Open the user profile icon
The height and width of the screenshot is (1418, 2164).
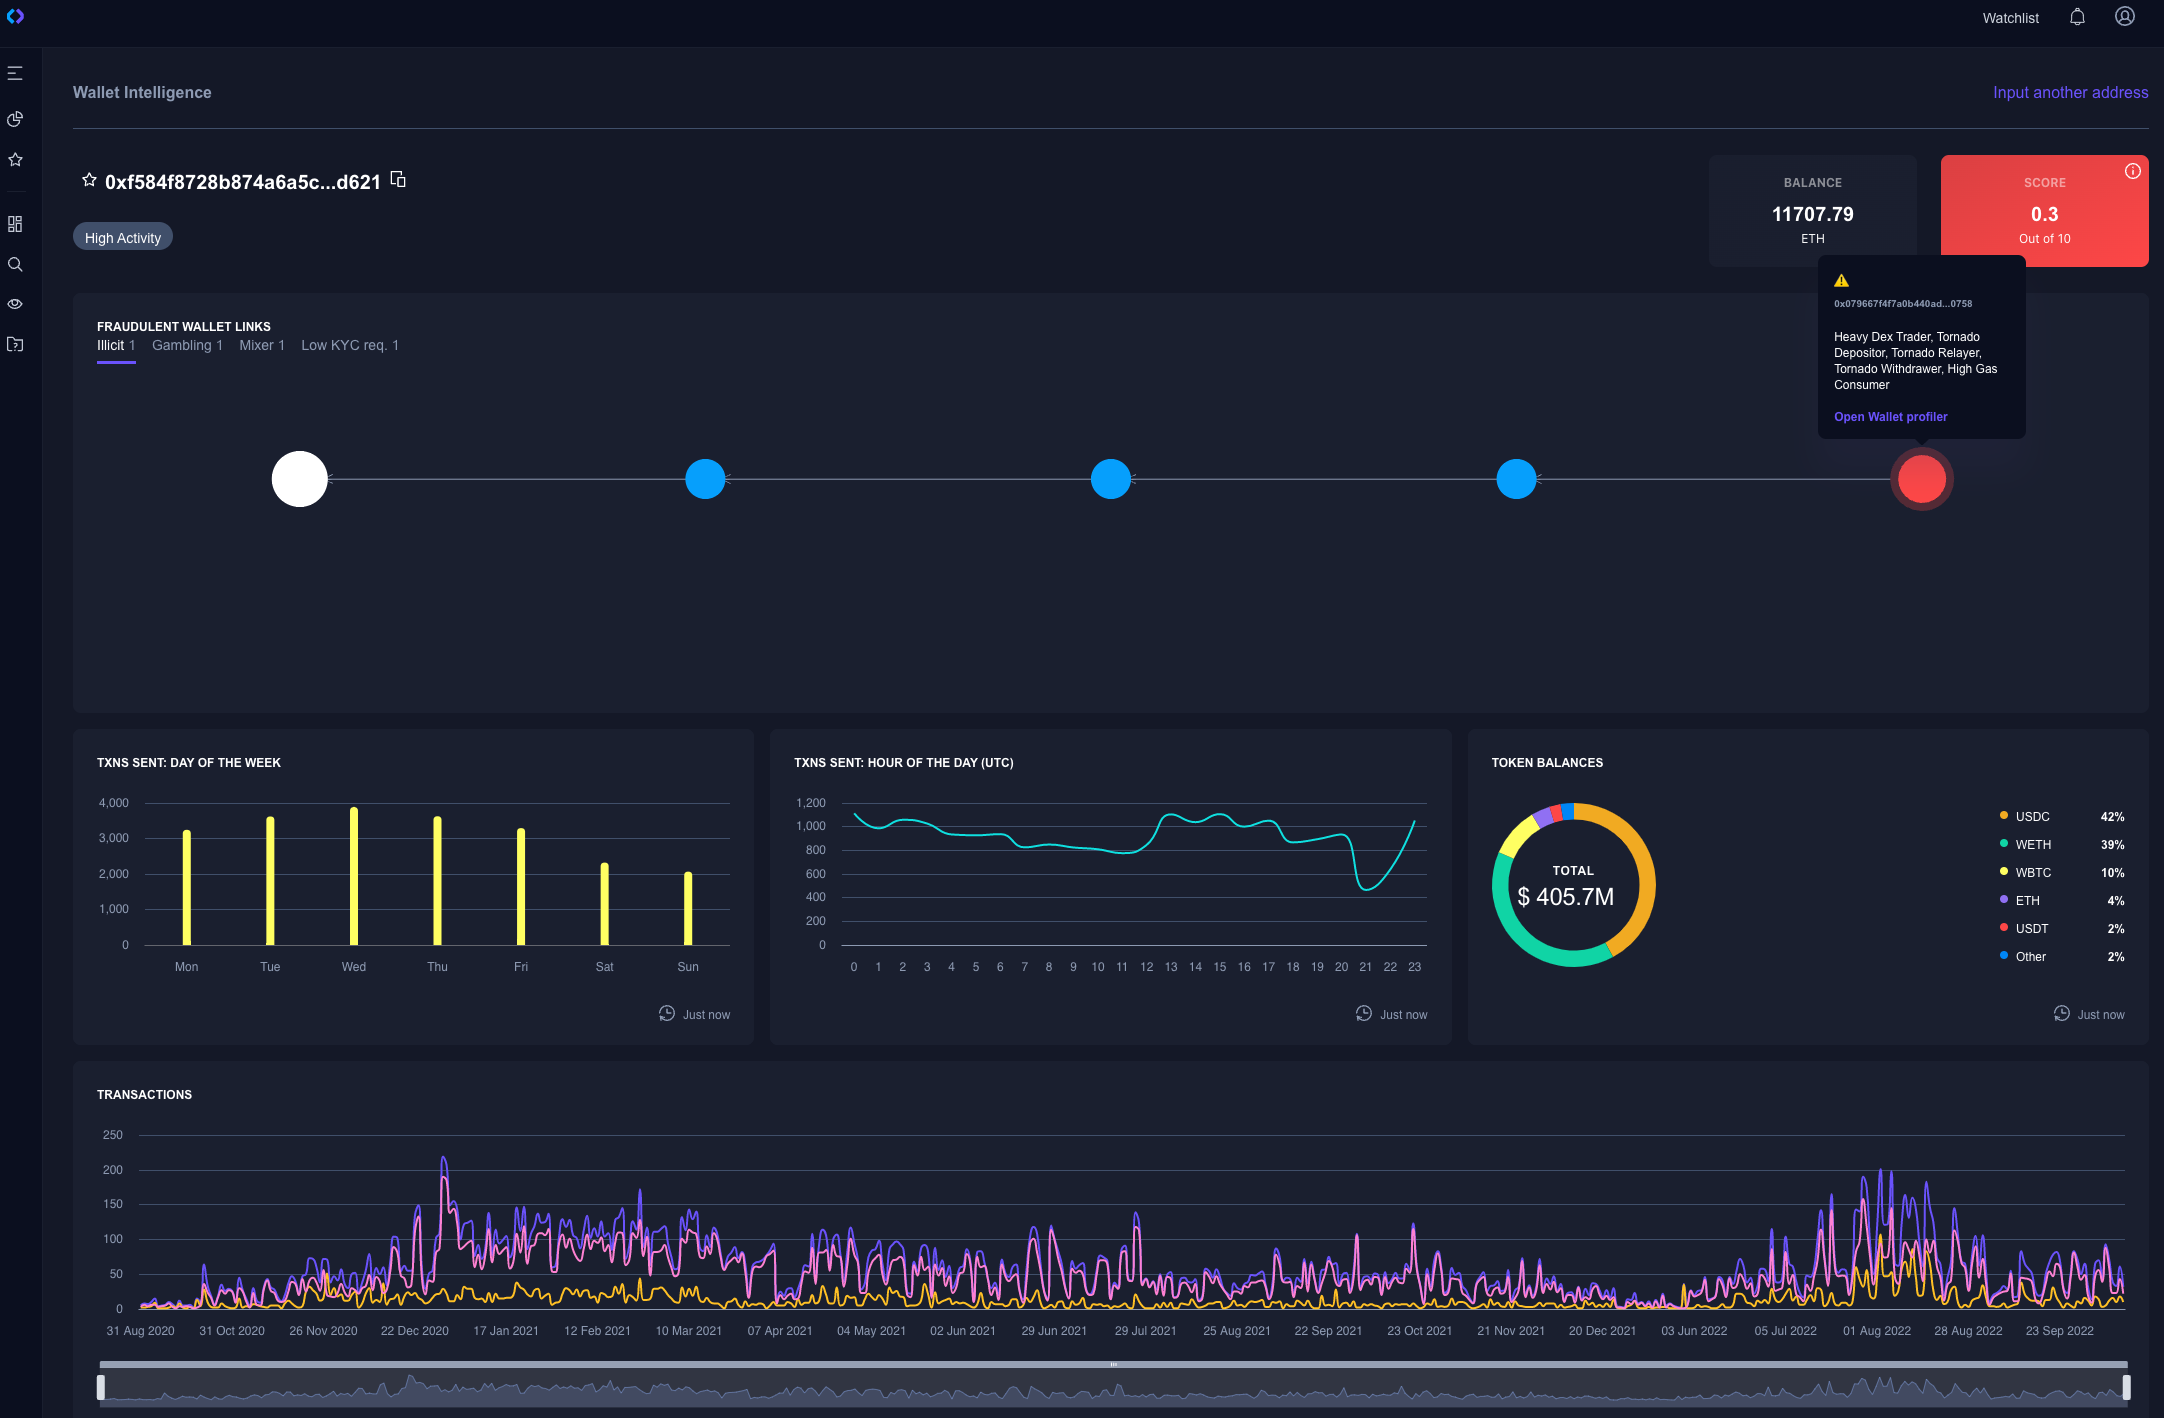[x=2125, y=17]
